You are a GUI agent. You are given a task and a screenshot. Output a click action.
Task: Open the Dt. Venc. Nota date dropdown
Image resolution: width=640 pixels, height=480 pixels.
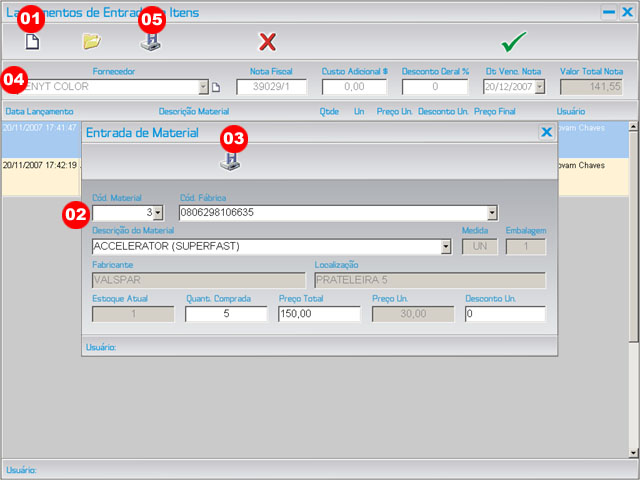[540, 88]
